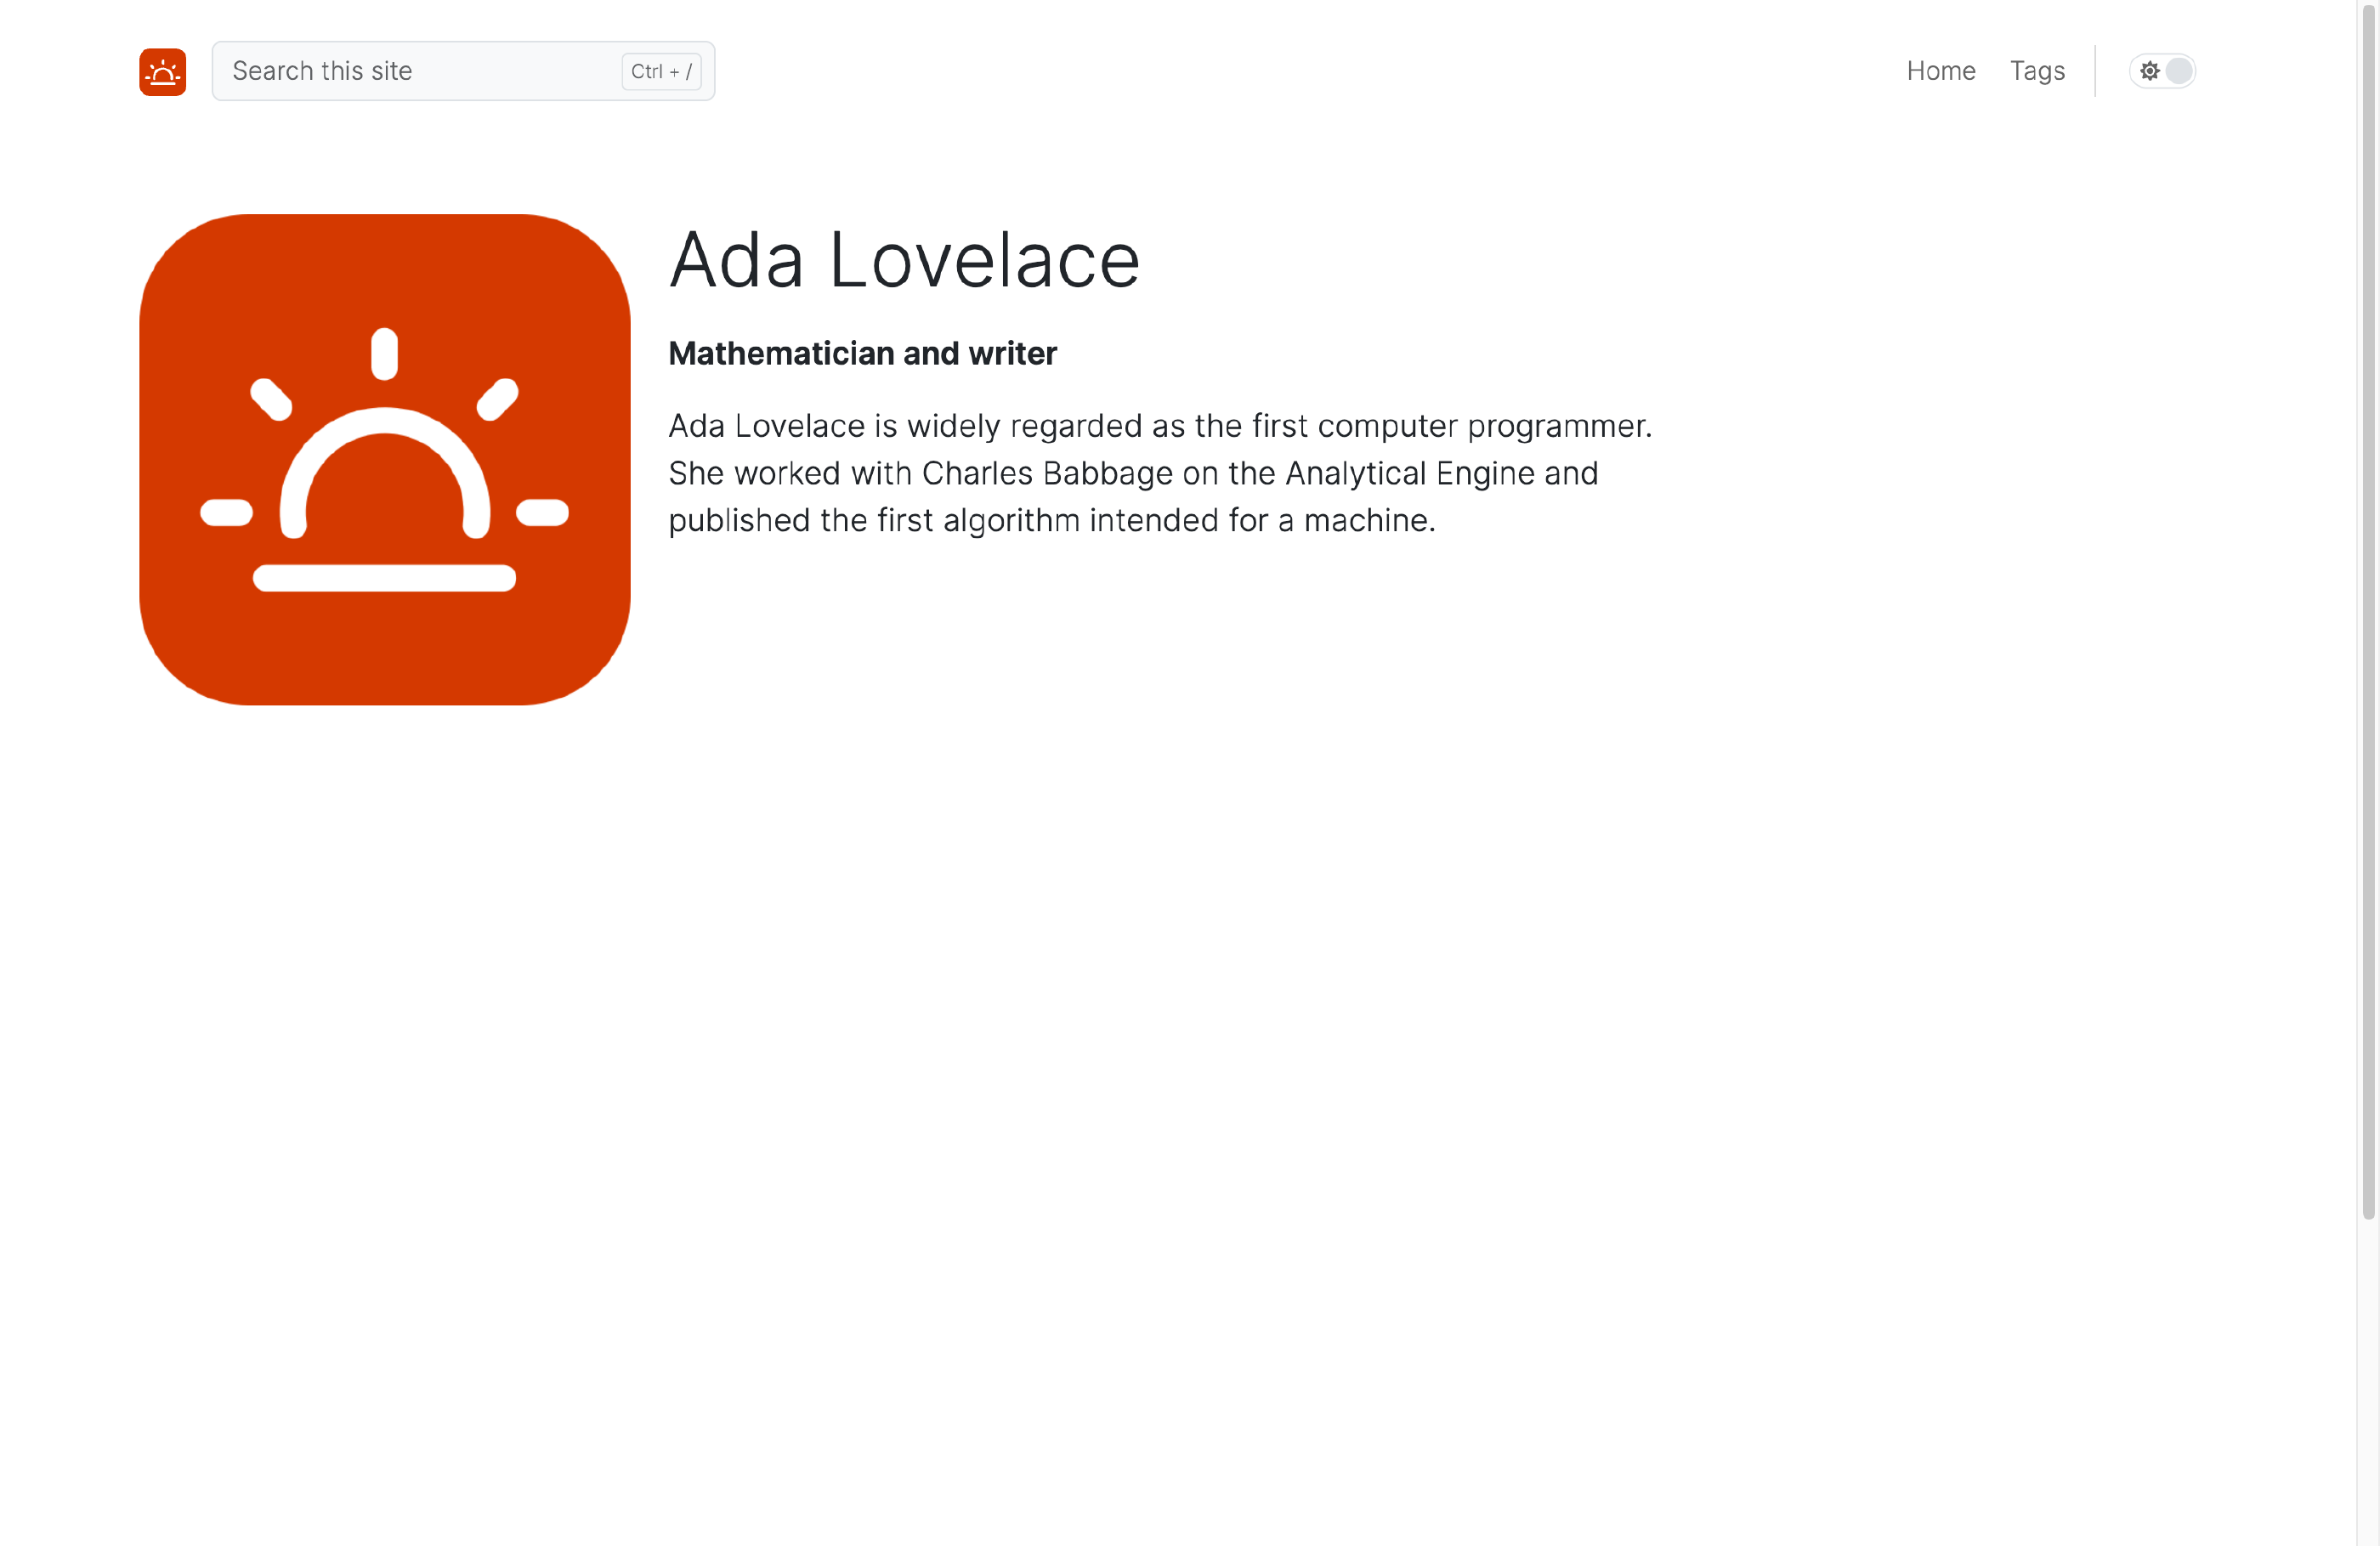Click the horizon bar in the large avatar
Image resolution: width=2380 pixels, height=1546 pixels.
click(385, 578)
